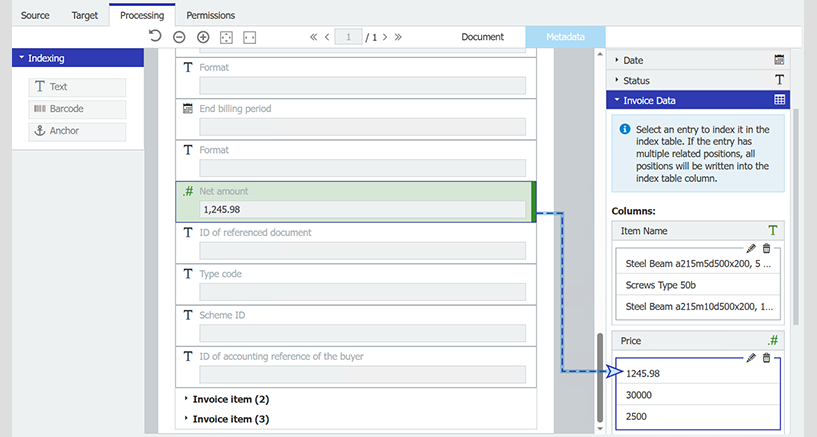
Task: Click the Net amount value field 1,245.98
Action: point(363,209)
